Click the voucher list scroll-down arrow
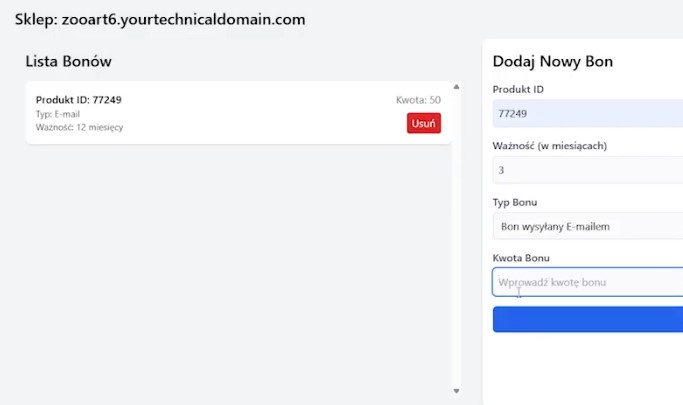The width and height of the screenshot is (683, 405). click(457, 391)
